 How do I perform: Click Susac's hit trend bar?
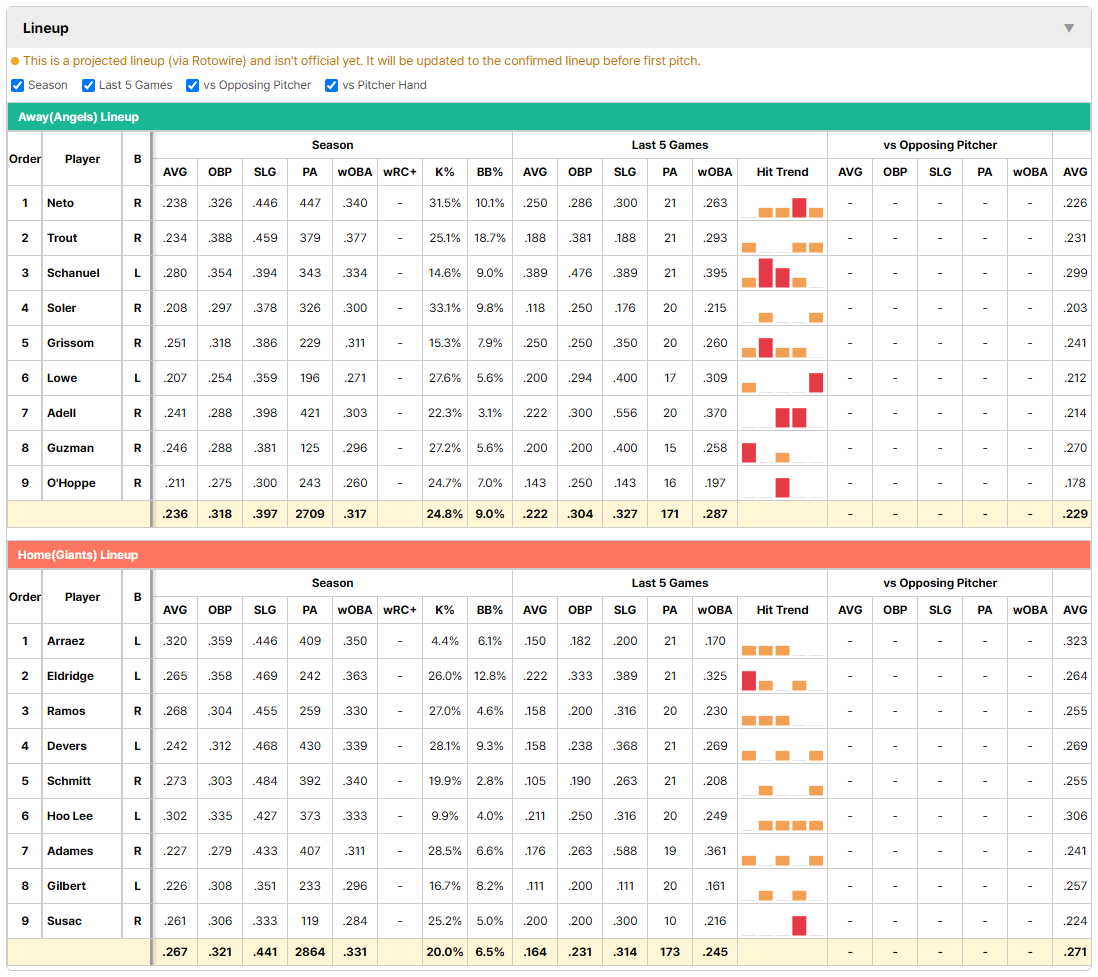tap(799, 925)
